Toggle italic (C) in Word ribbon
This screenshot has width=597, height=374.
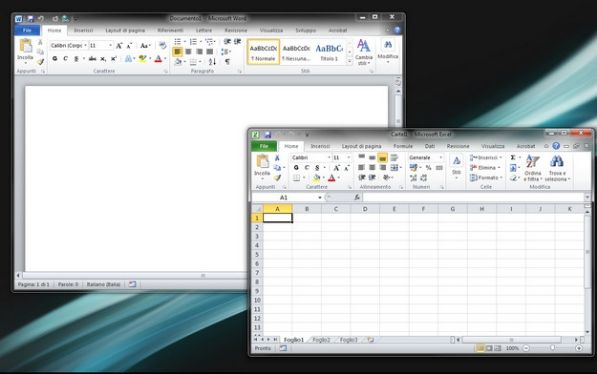tap(65, 59)
